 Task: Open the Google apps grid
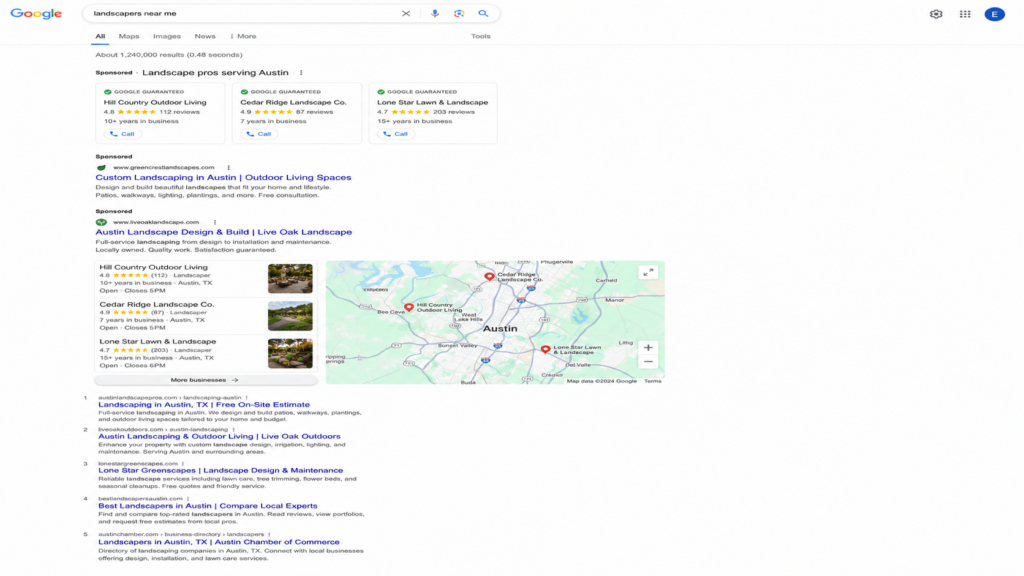(965, 14)
